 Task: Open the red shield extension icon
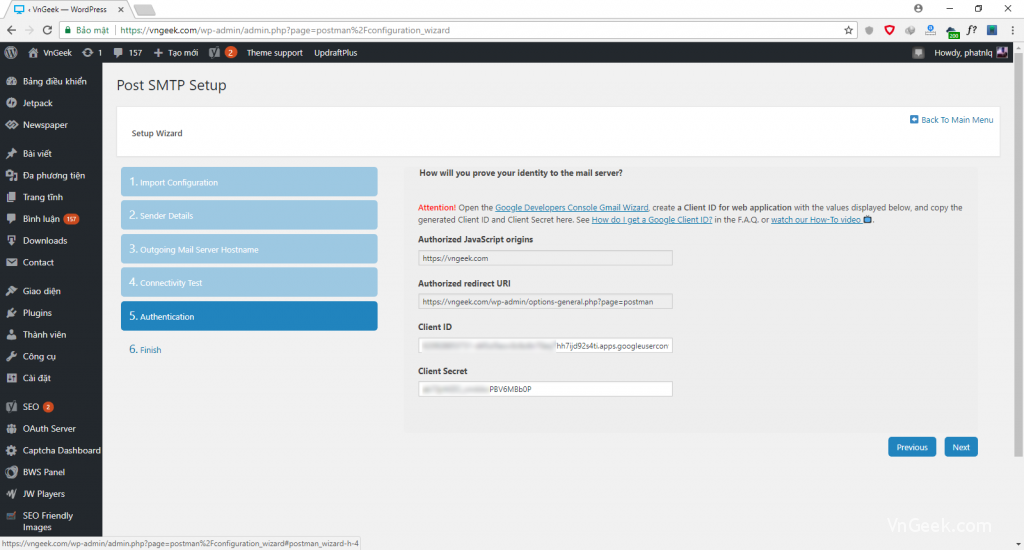click(x=889, y=30)
